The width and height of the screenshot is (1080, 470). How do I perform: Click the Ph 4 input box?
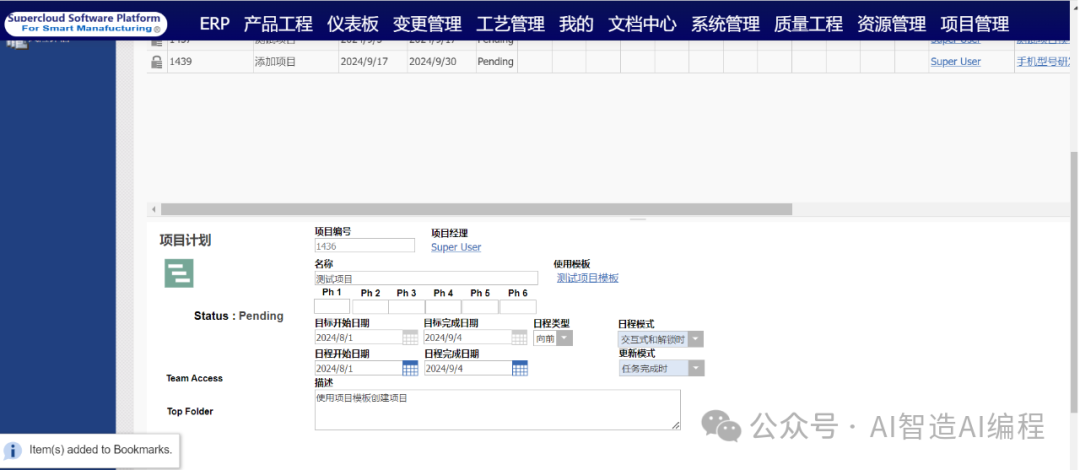click(x=443, y=307)
